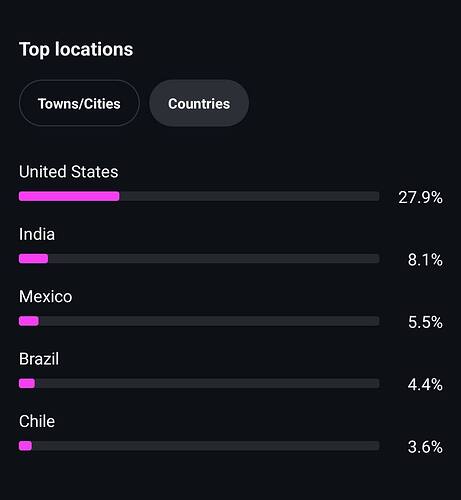This screenshot has height=500, width=461.
Task: Click the Mexico percentage bar
Action: [199, 321]
